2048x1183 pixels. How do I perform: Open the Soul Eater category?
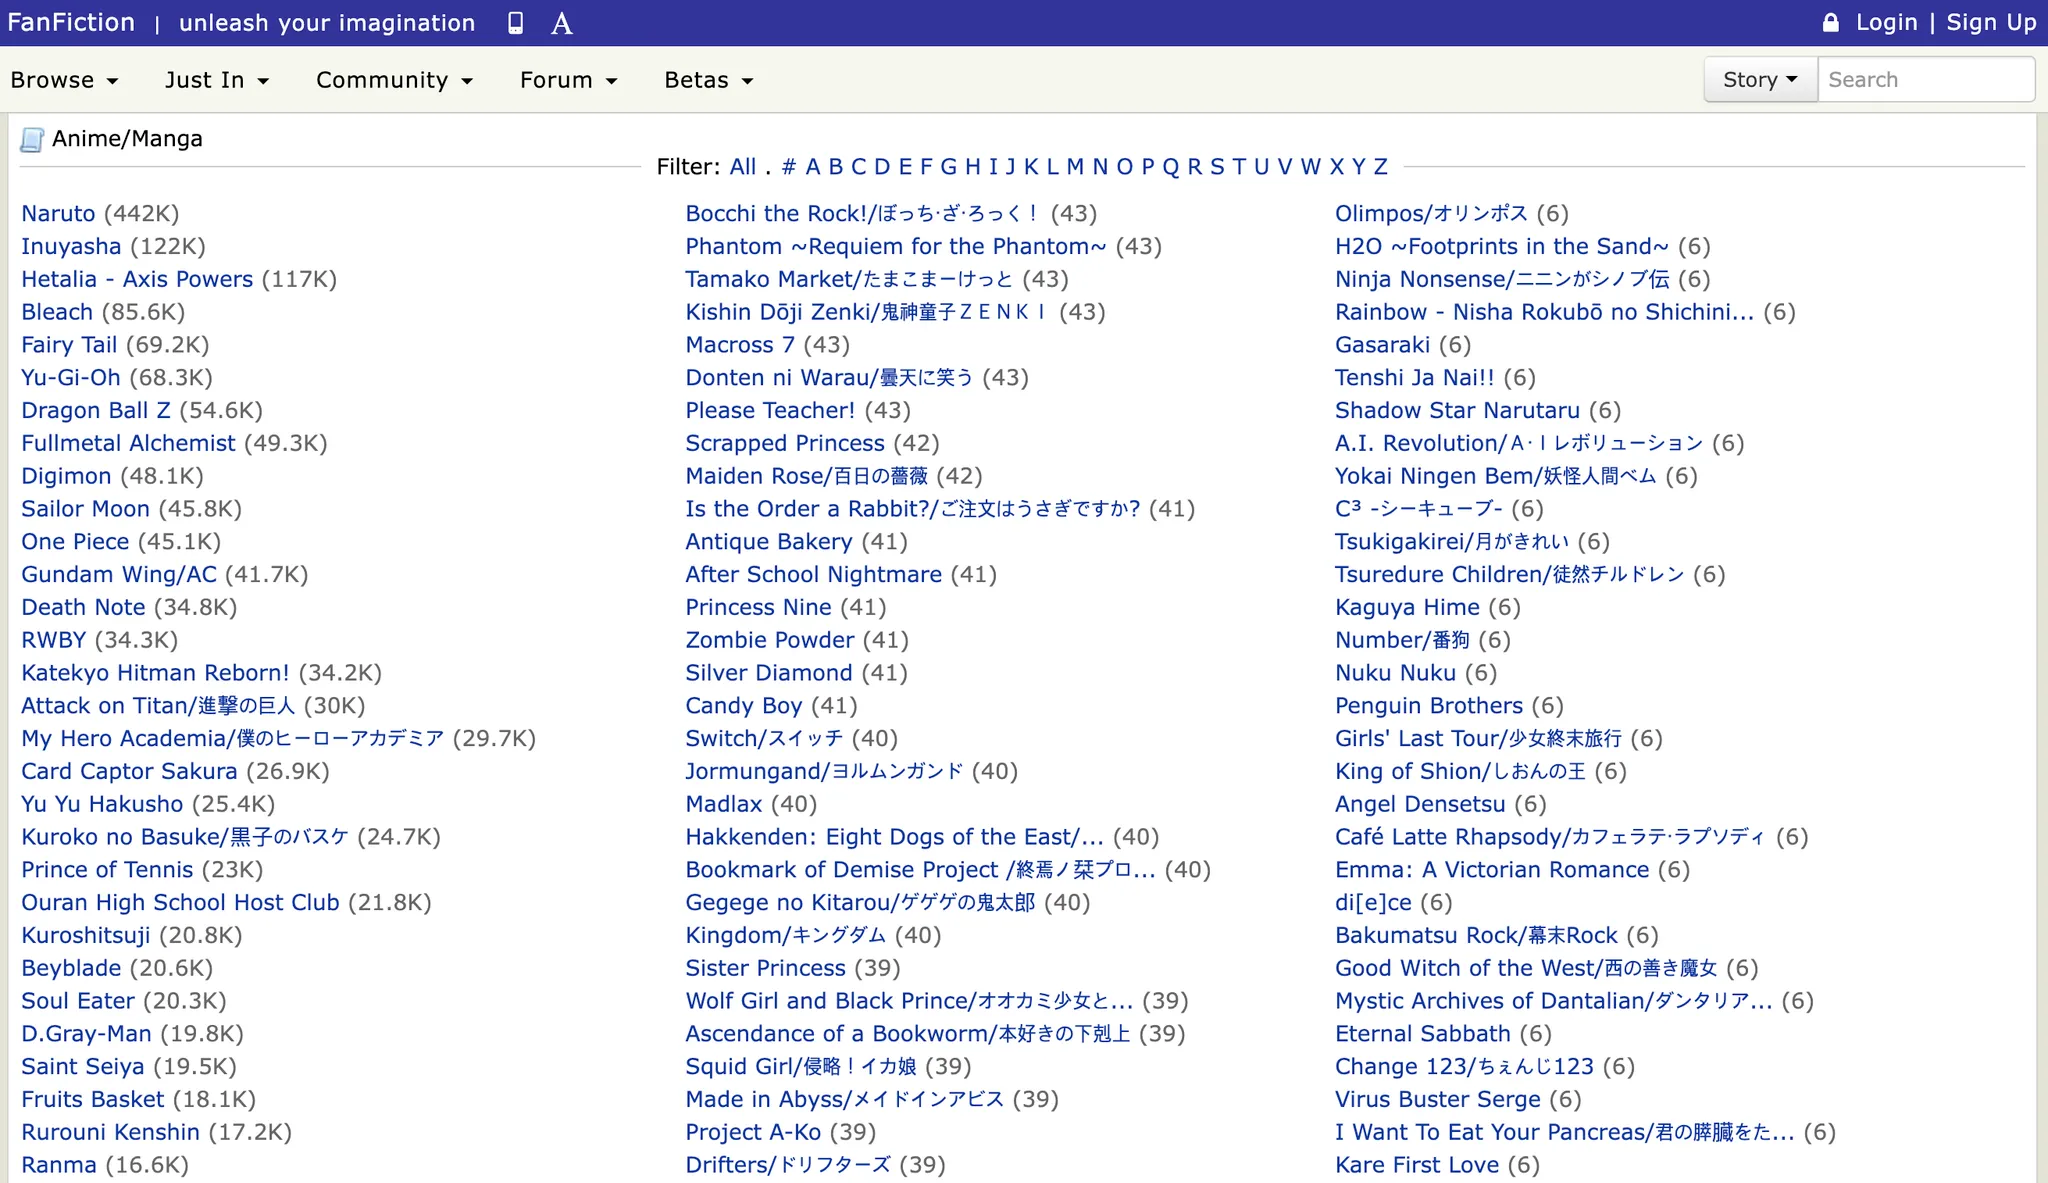(x=78, y=1001)
